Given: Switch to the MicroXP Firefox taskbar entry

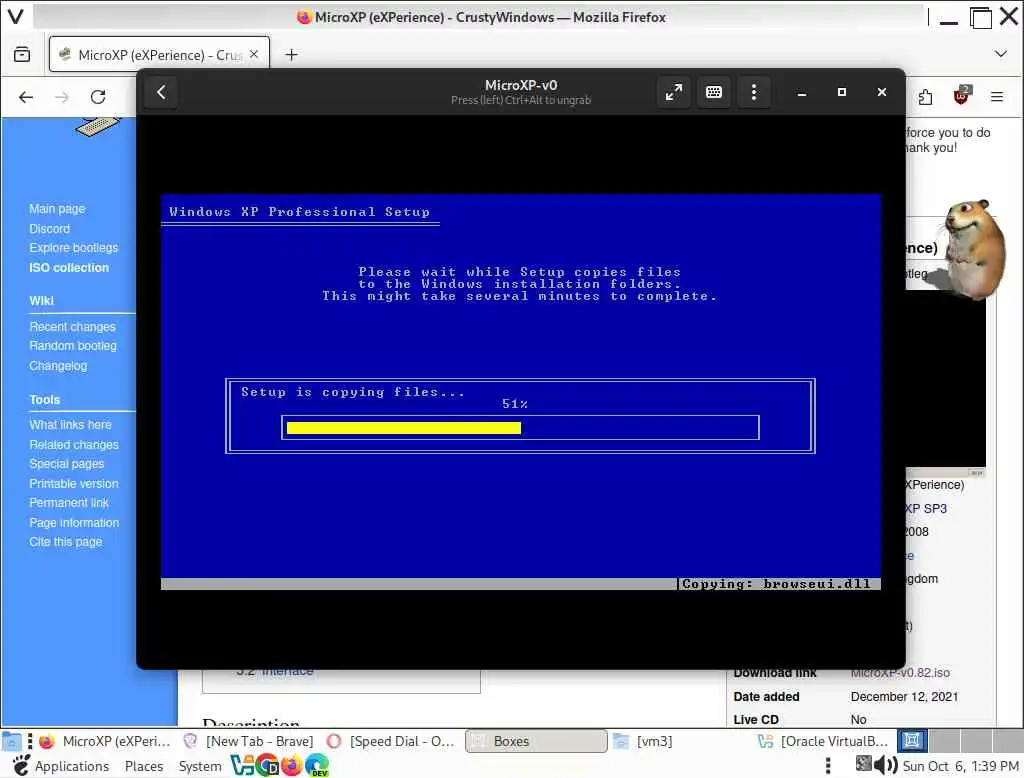Looking at the screenshot, I should click(x=104, y=741).
